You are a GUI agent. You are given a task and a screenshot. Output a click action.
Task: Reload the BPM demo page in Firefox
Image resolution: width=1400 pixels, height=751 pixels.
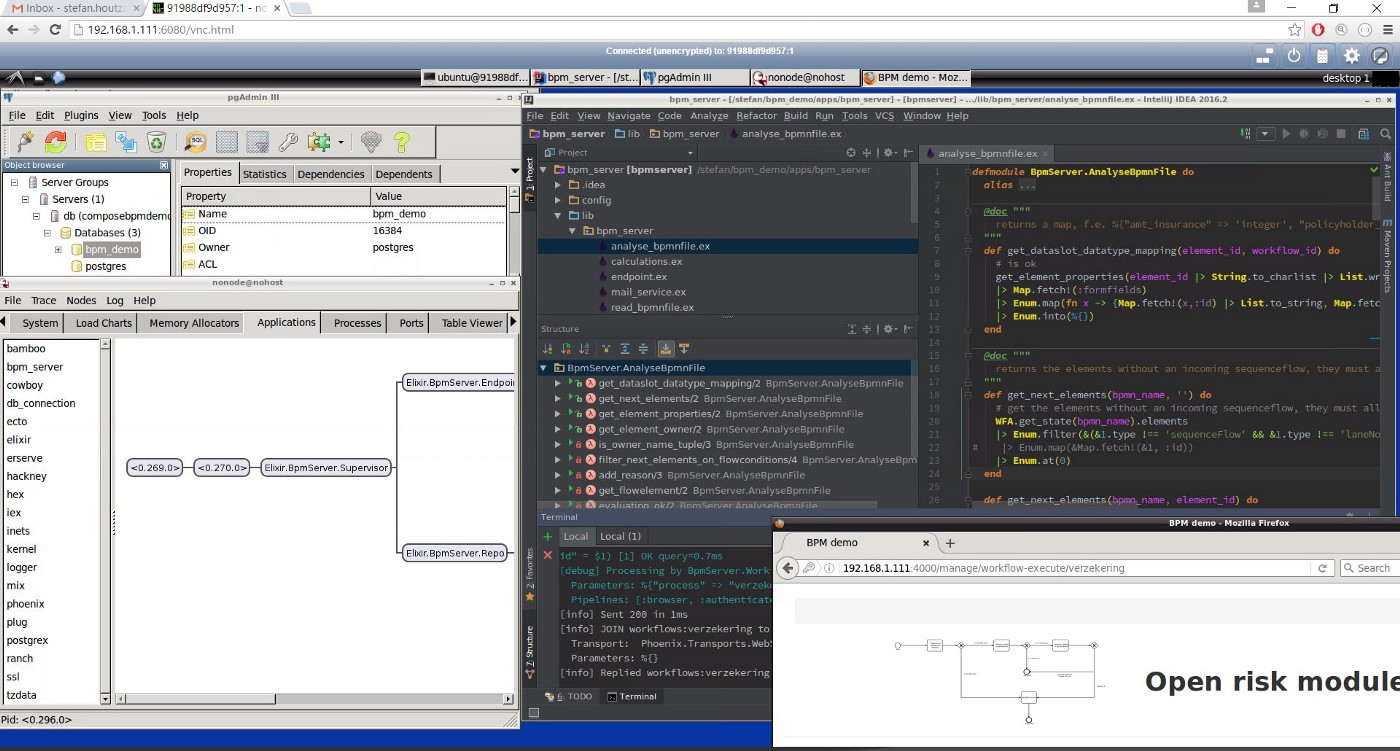pyautogui.click(x=1322, y=568)
